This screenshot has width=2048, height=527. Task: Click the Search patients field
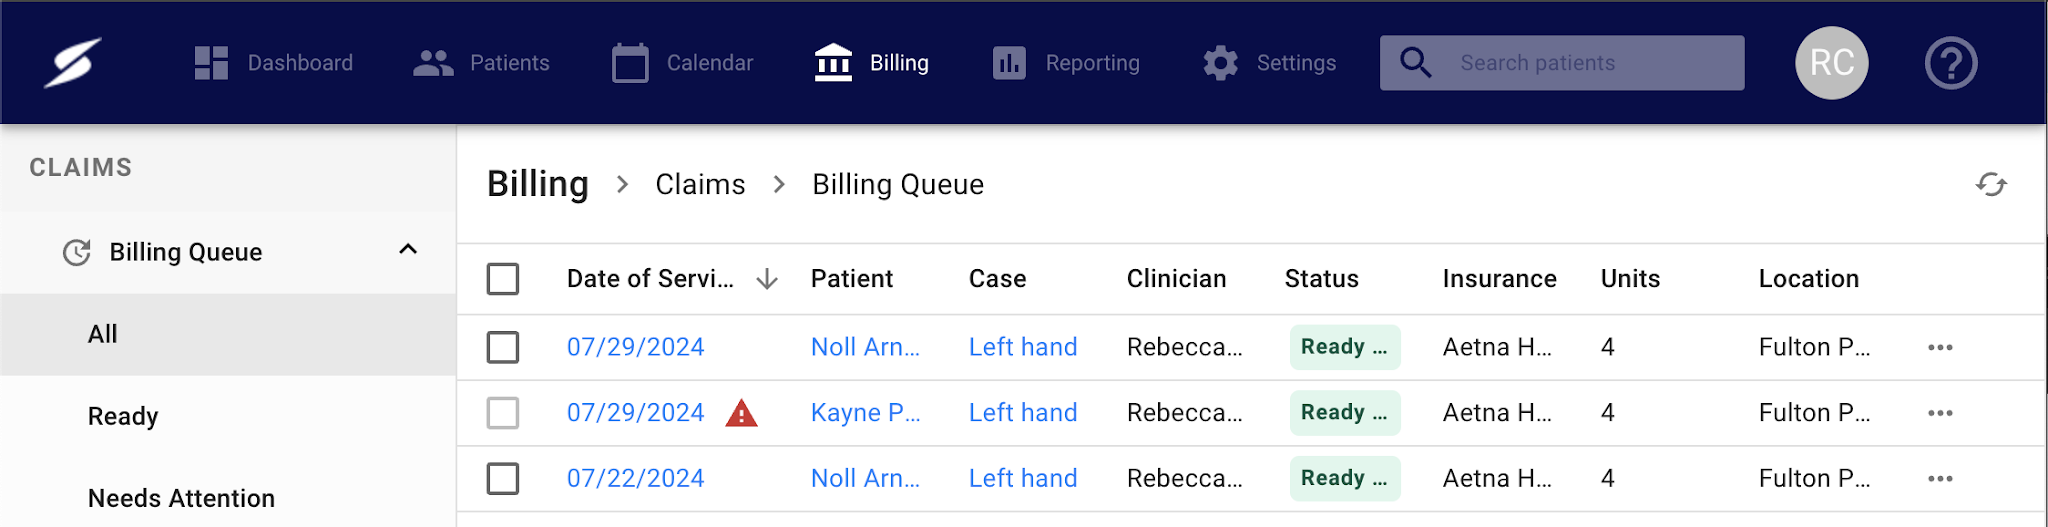[1590, 63]
